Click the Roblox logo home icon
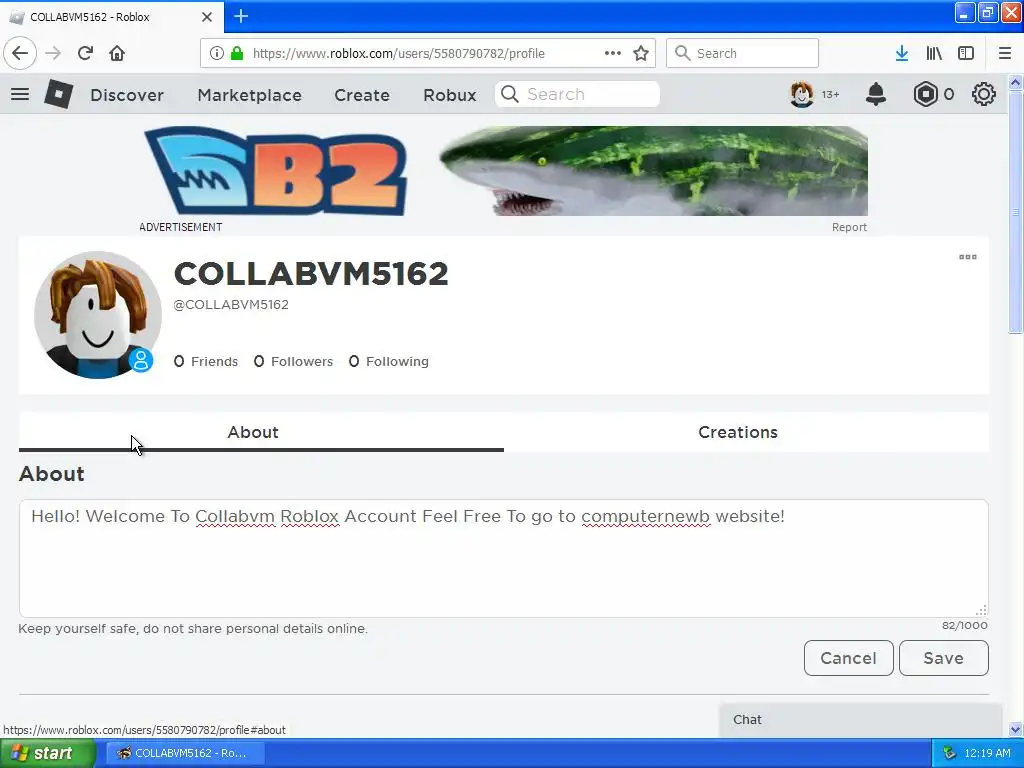This screenshot has width=1024, height=768. [x=59, y=94]
